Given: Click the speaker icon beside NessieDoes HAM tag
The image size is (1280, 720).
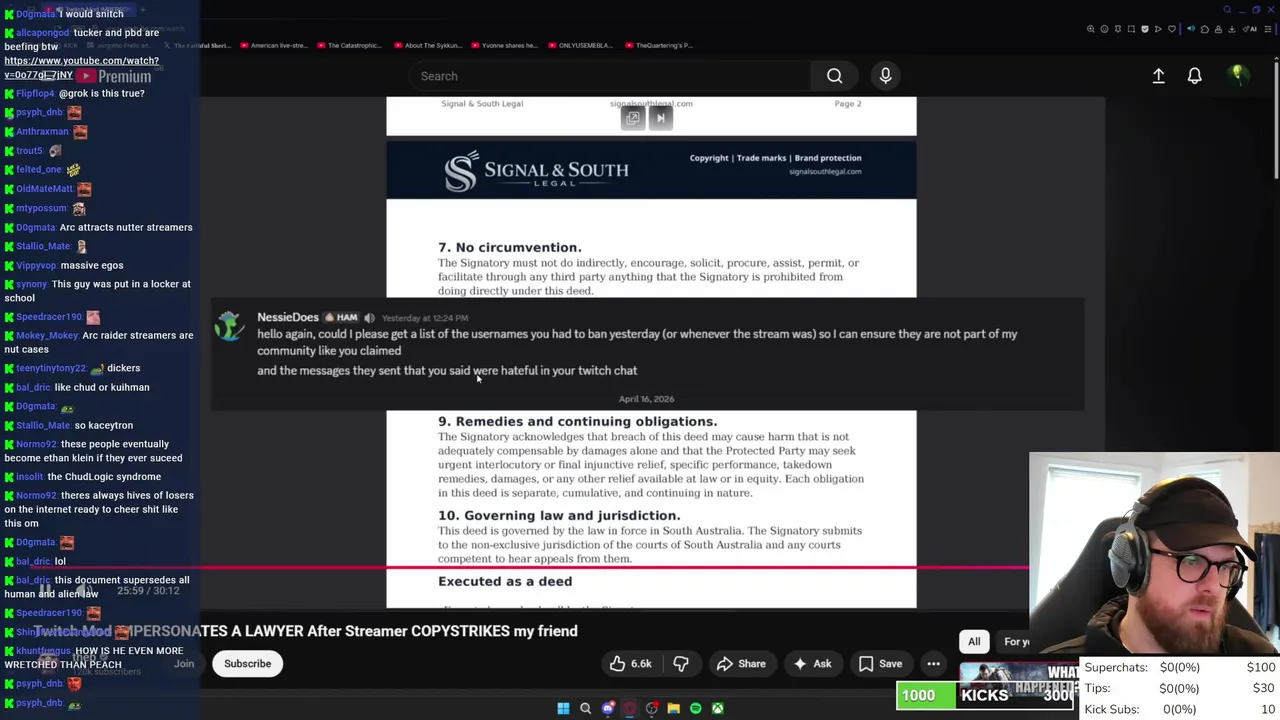Looking at the screenshot, I should pyautogui.click(x=369, y=318).
